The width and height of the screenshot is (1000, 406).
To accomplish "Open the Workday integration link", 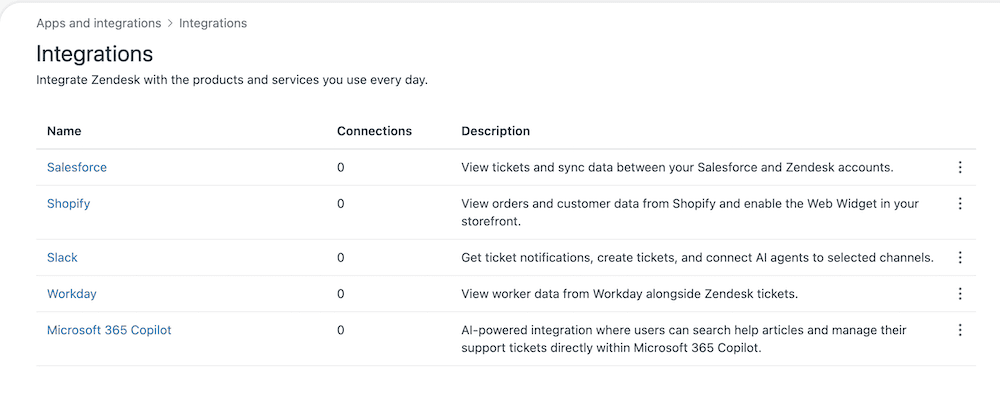I will pos(71,294).
